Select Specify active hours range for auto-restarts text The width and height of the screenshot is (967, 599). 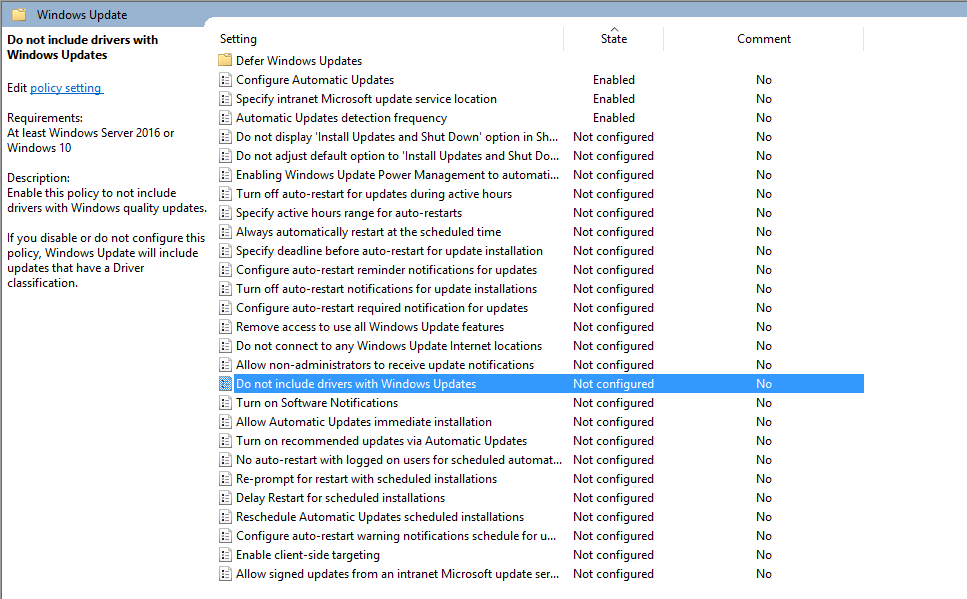pos(349,213)
